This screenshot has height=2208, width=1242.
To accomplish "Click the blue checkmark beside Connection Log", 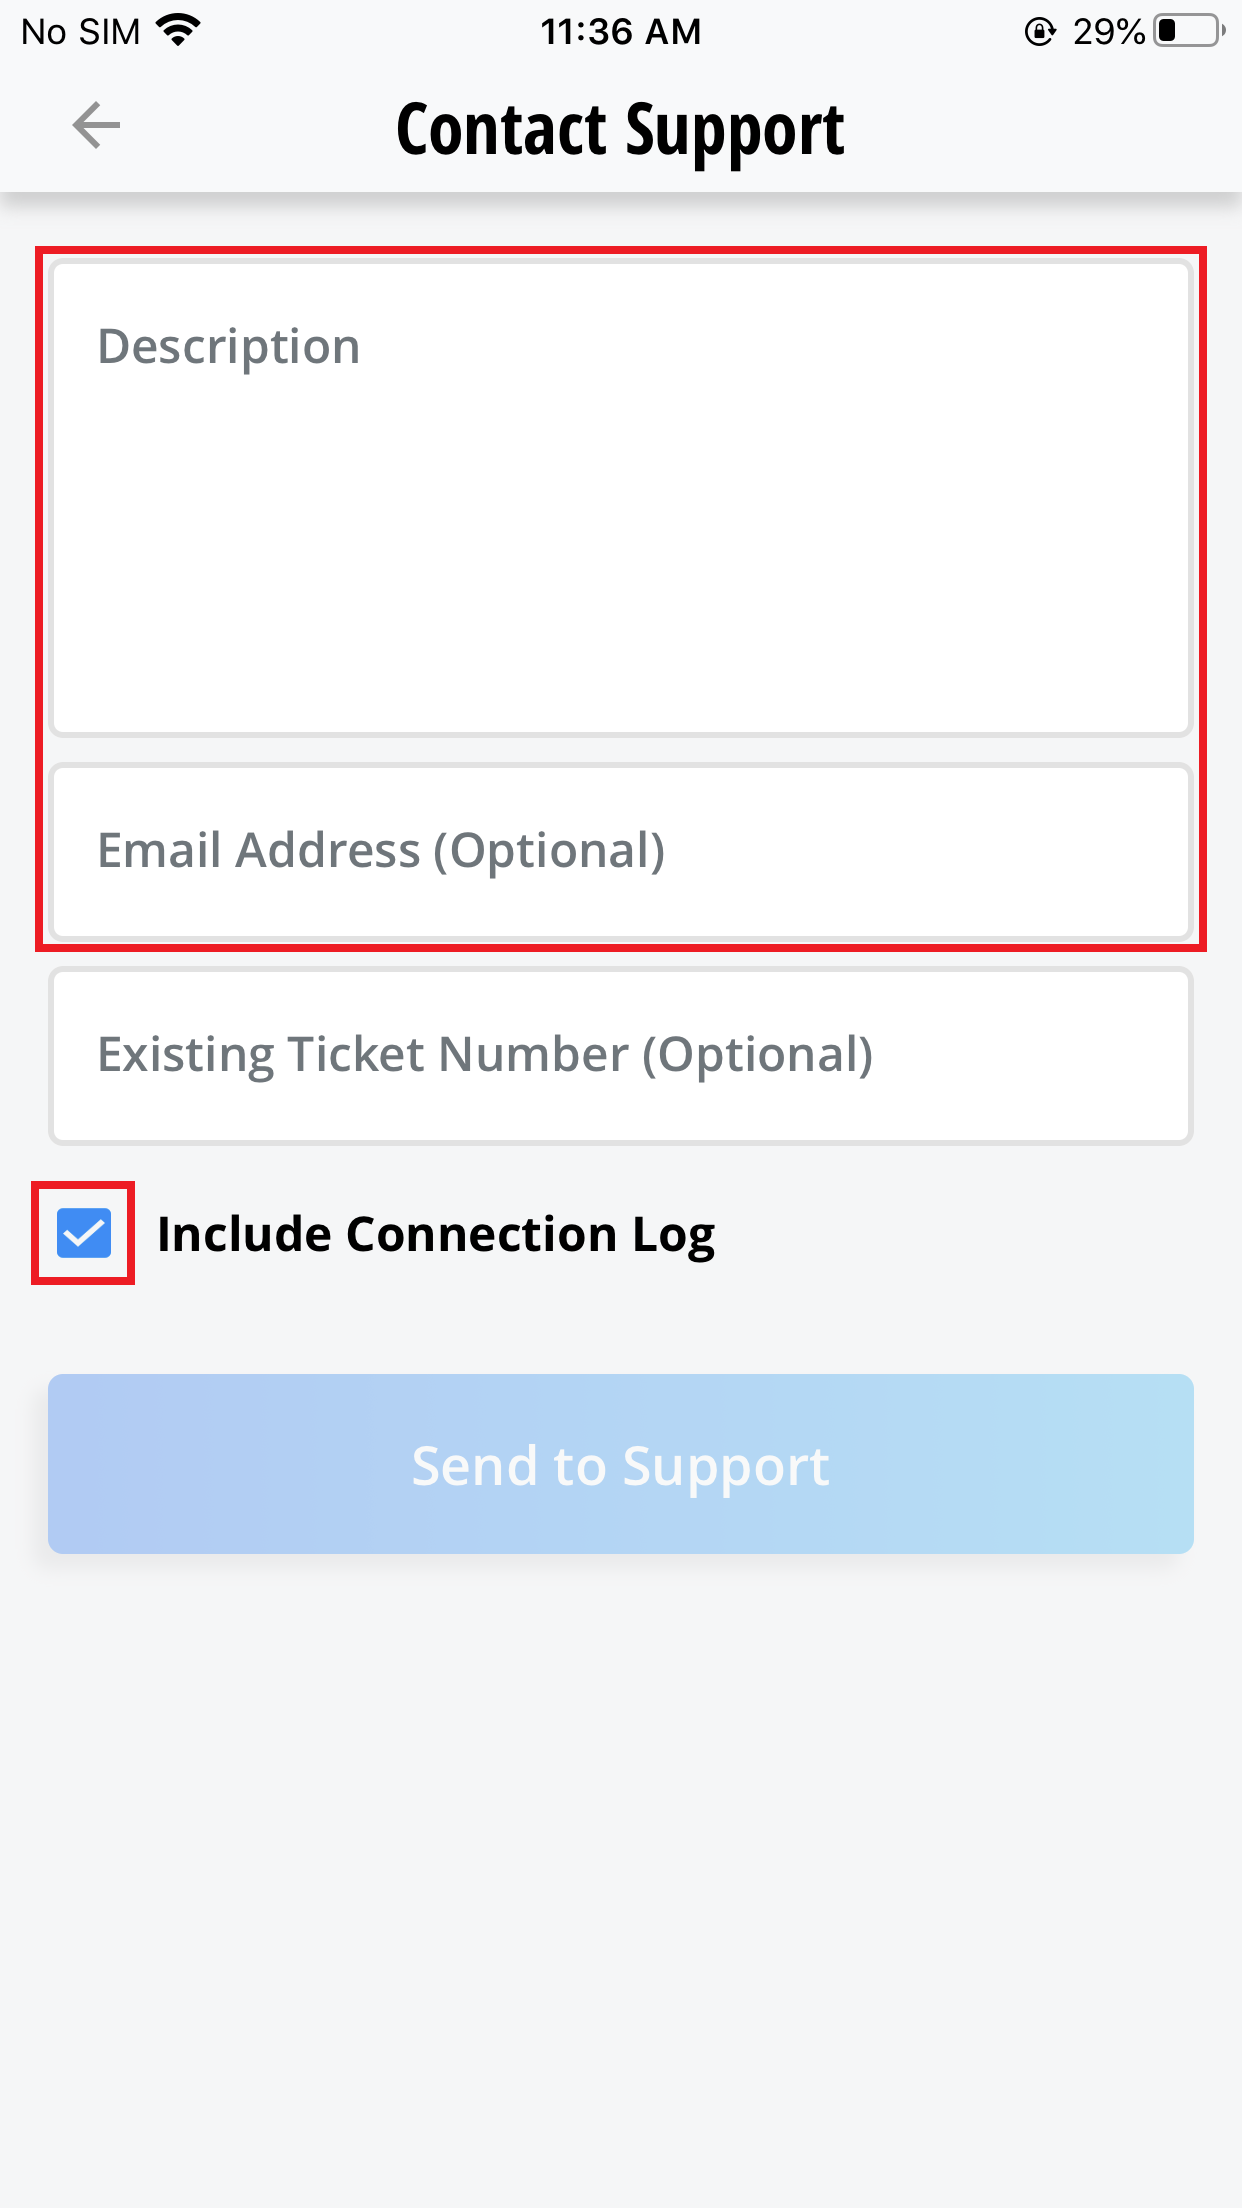I will 84,1233.
